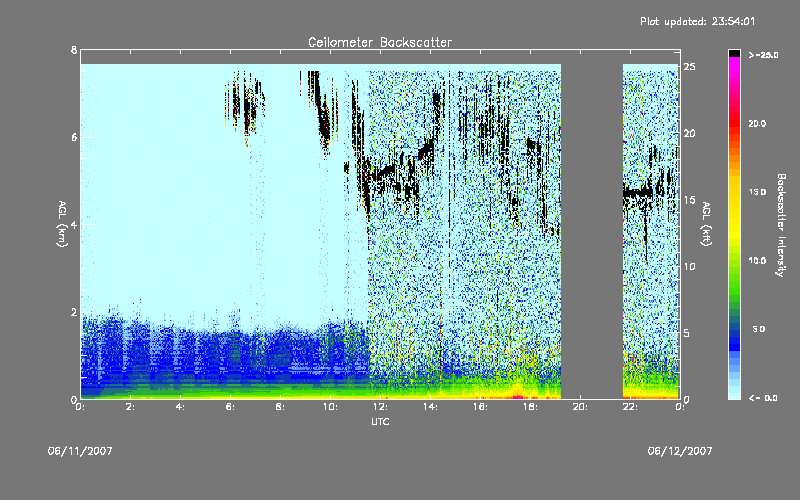Click the "25" tick on the kft axis
The image size is (800, 500).
tap(690, 67)
